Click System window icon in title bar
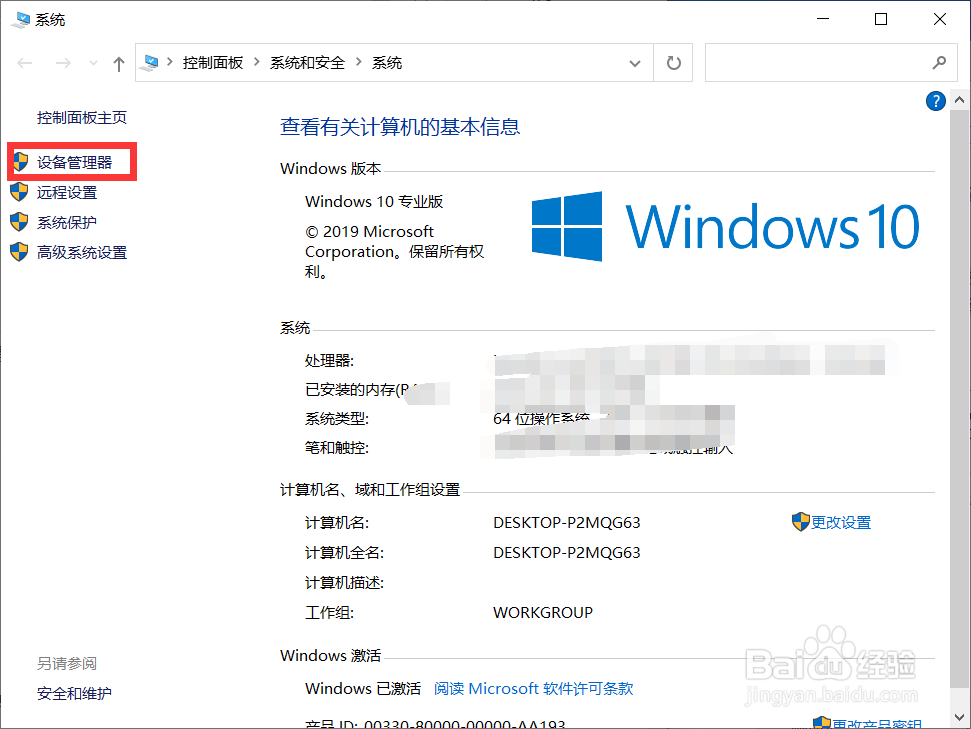The image size is (971, 729). tap(20, 20)
